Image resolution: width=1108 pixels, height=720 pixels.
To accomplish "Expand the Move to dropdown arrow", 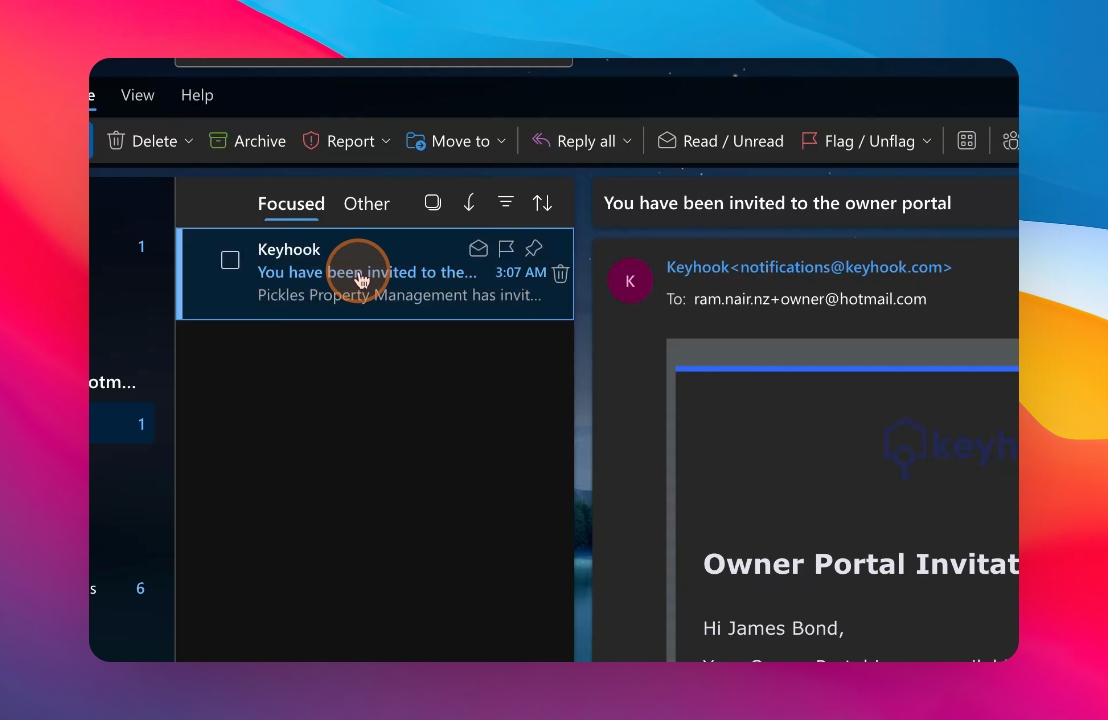I will coord(502,141).
